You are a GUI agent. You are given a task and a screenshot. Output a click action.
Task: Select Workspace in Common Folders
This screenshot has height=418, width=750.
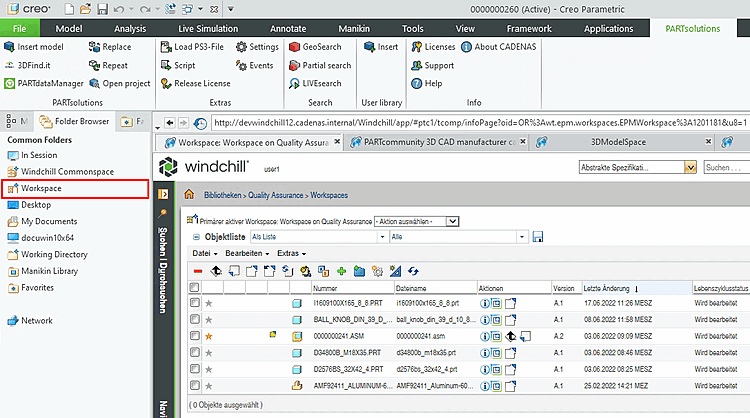coord(42,188)
